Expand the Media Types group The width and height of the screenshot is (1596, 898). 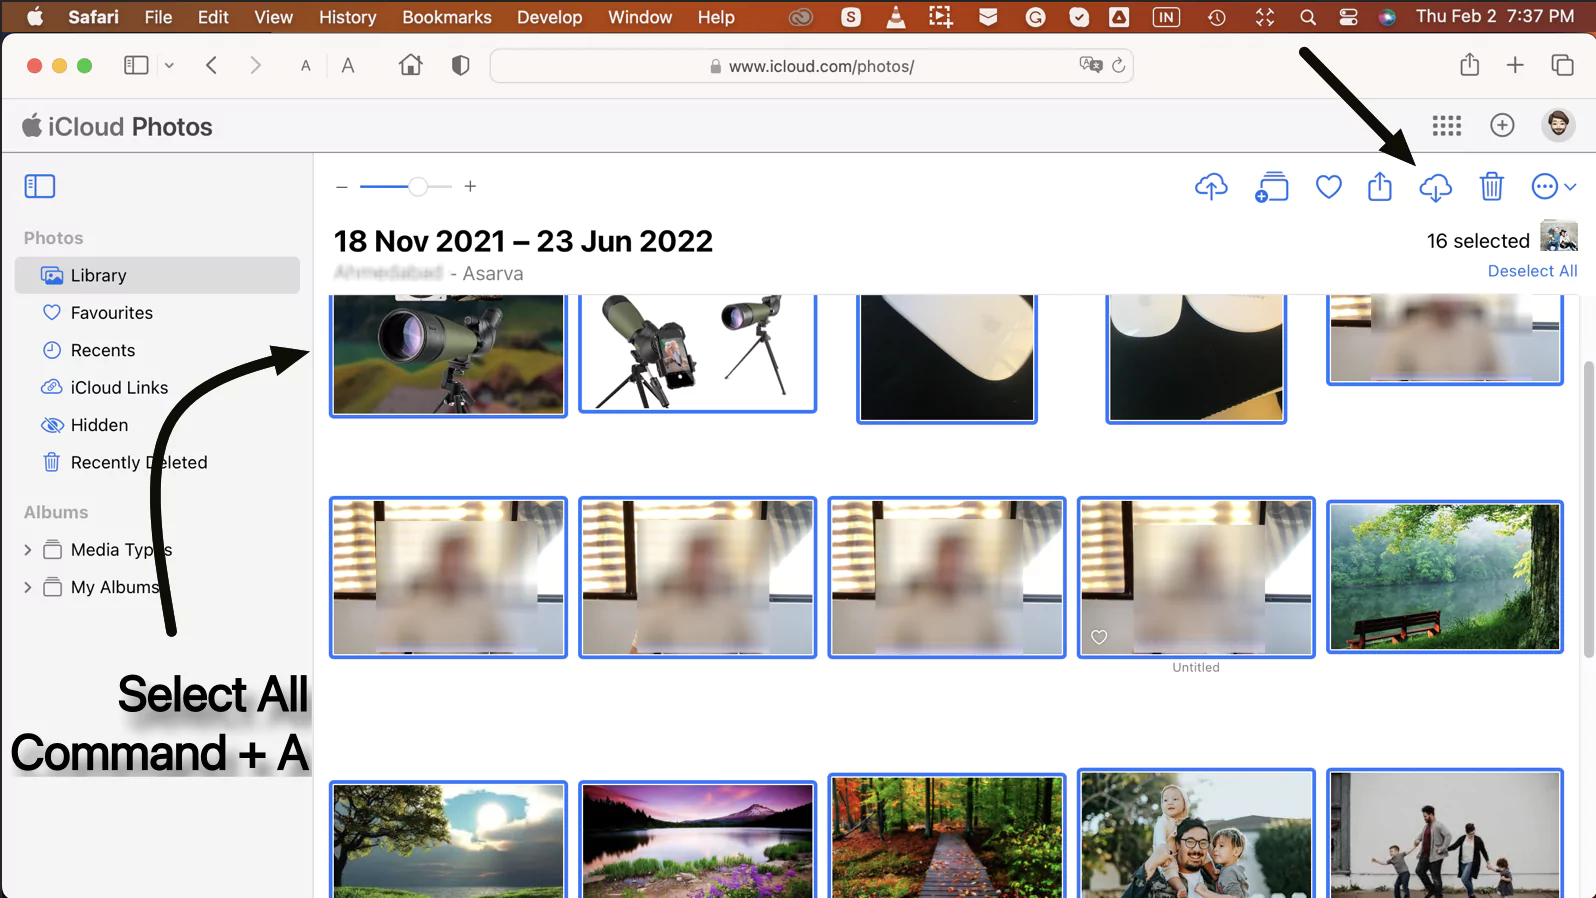(27, 550)
